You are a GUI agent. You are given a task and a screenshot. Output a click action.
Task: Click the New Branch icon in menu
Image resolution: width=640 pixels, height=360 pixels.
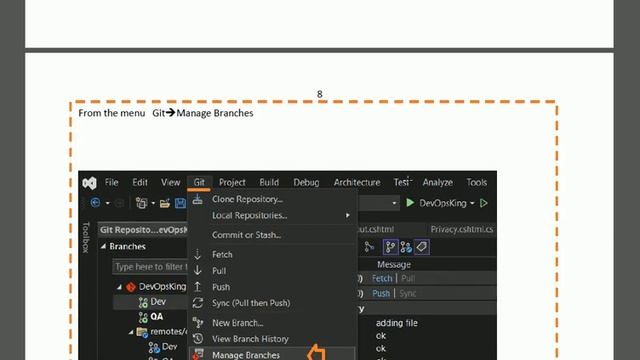[x=198, y=323]
